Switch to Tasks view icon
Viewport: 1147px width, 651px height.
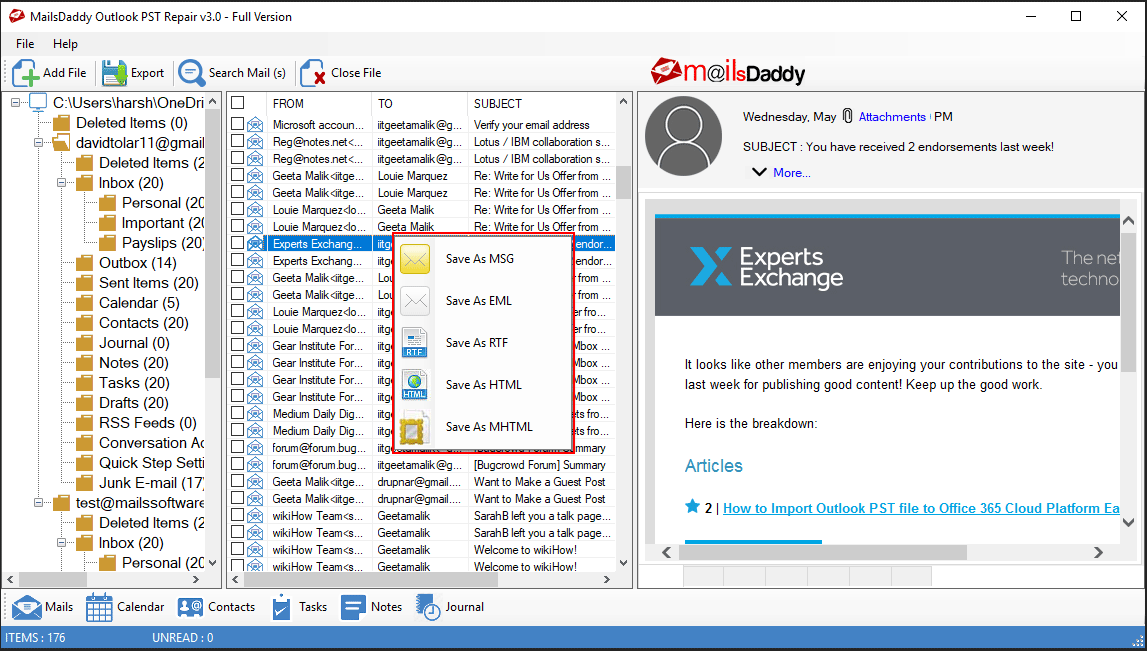coord(282,607)
